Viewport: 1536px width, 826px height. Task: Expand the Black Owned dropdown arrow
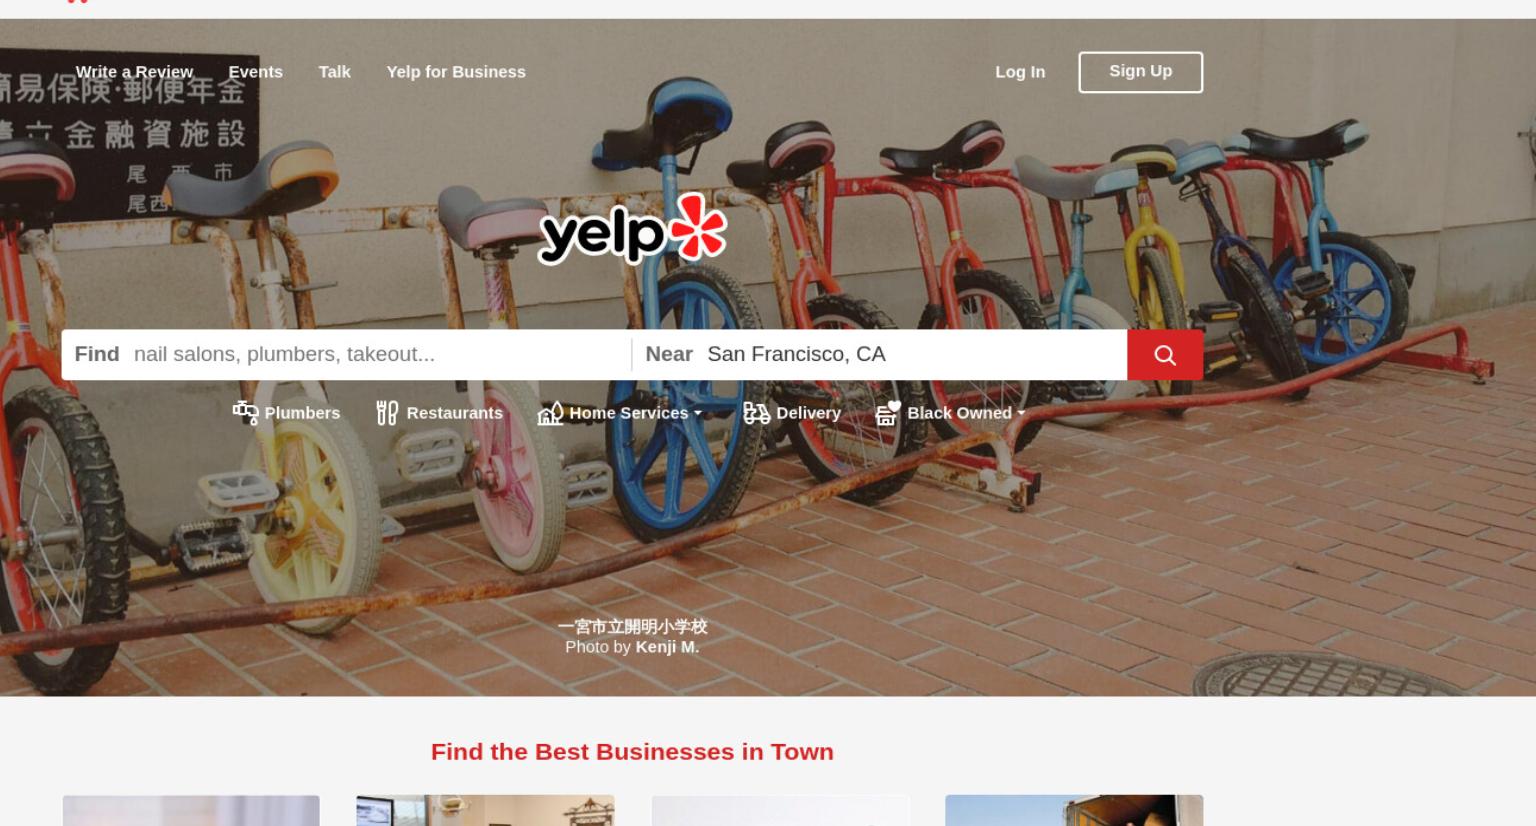[1021, 413]
